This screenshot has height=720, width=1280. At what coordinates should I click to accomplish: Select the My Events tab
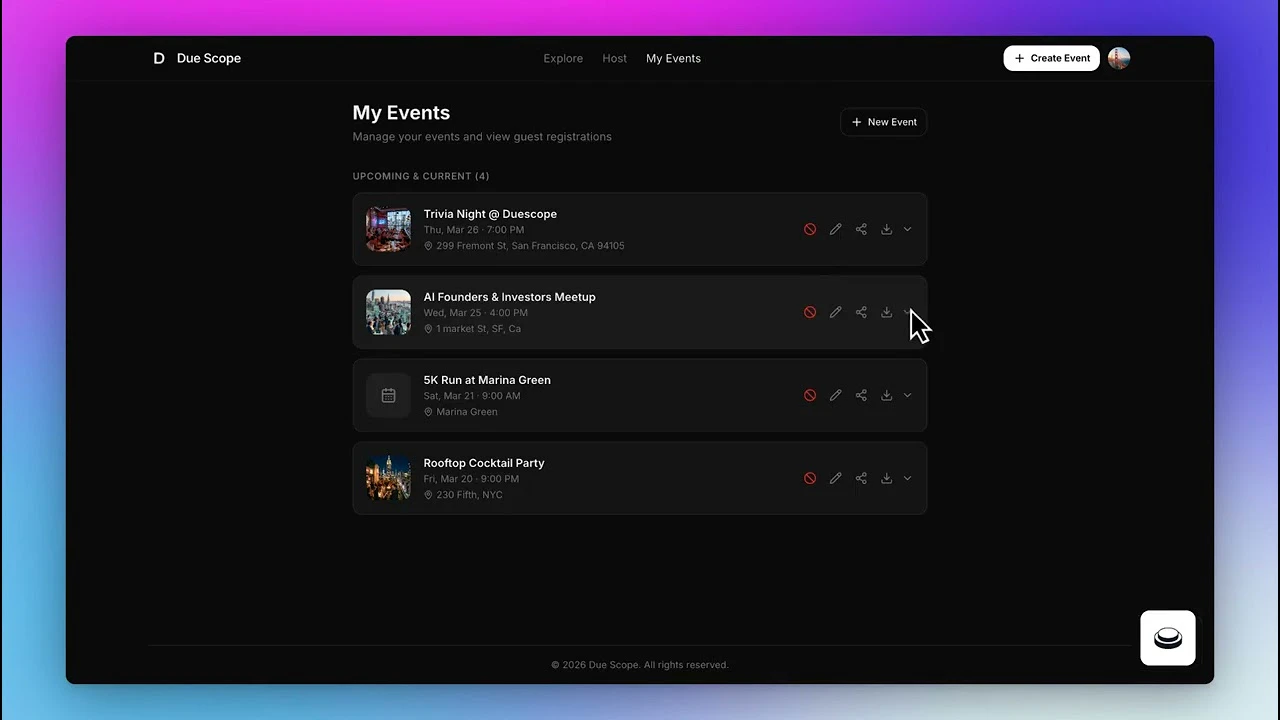coord(673,58)
